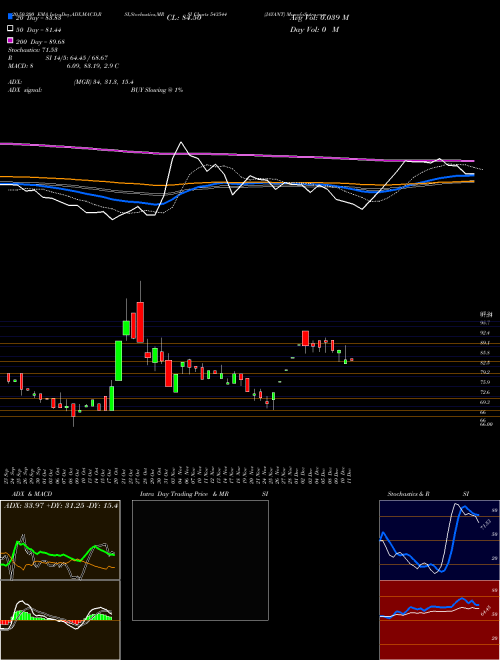
Task: Open the ADX indicator chart panel
Action: point(60,540)
